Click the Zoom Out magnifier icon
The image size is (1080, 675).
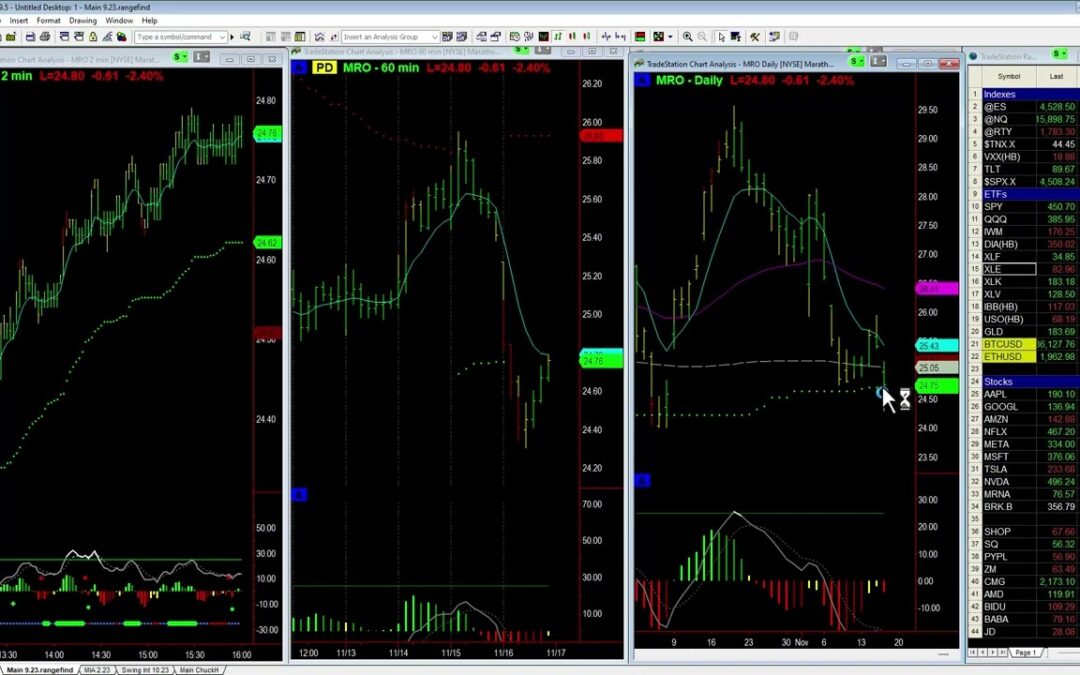(702, 37)
